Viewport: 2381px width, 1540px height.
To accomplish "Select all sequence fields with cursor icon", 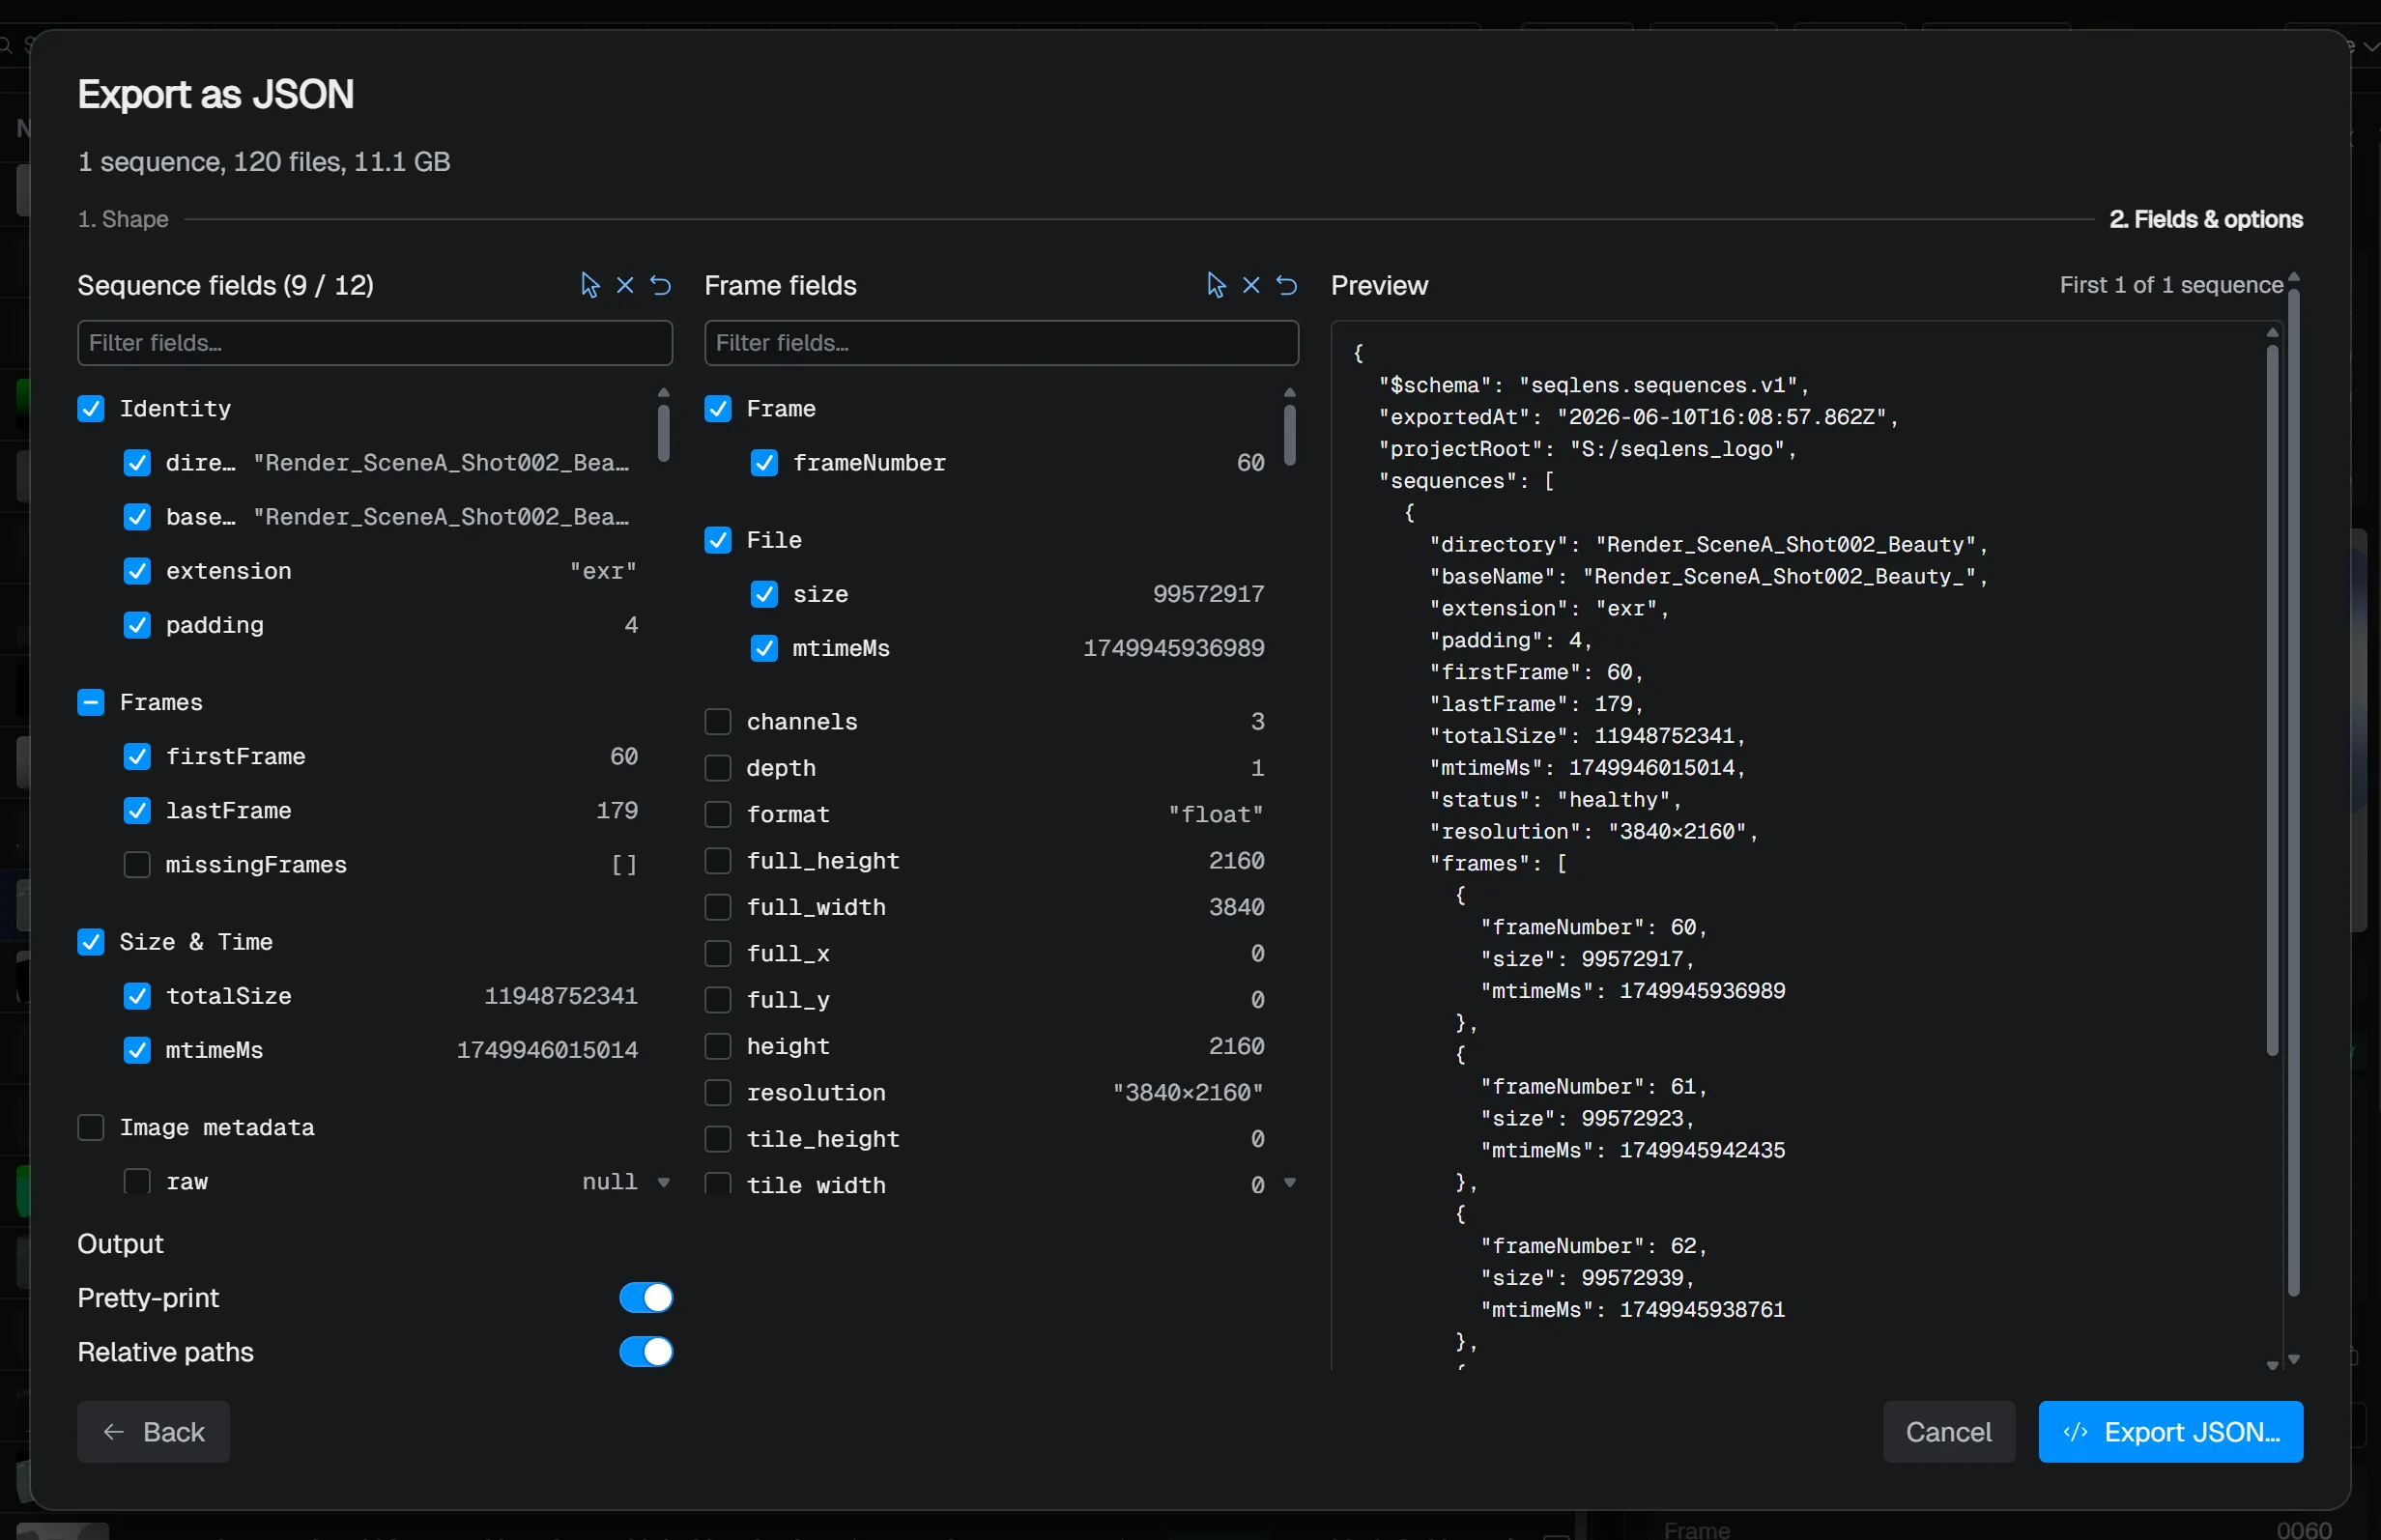I will click(589, 286).
